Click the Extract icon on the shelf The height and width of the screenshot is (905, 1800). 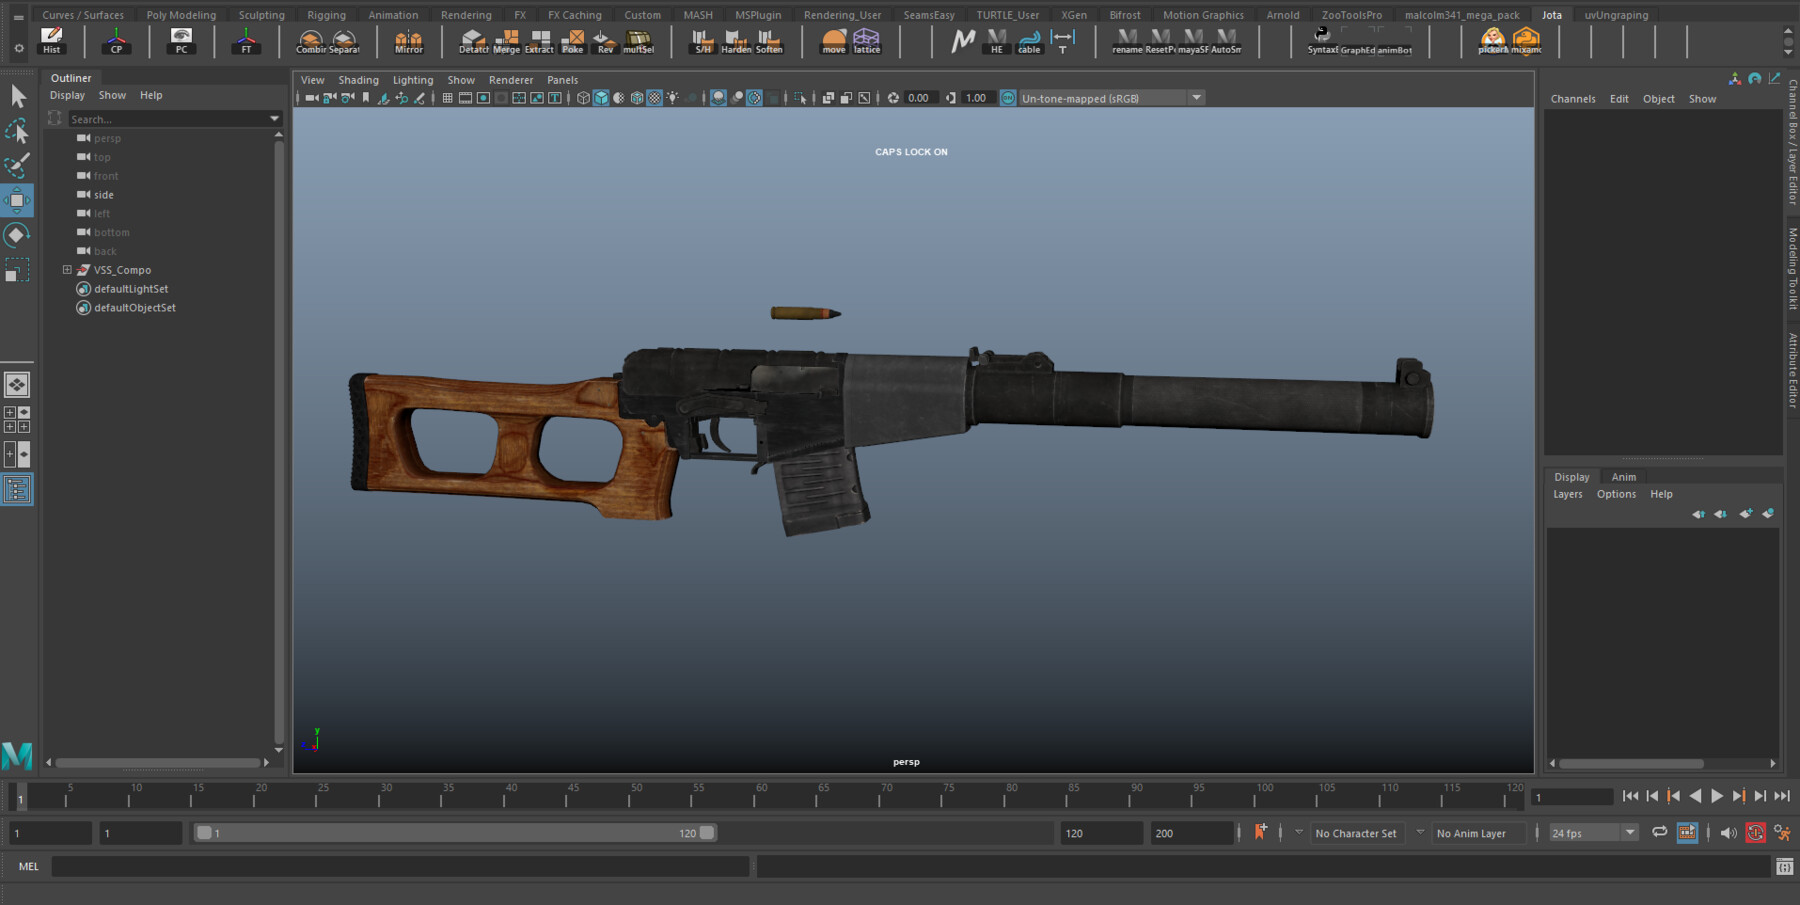(x=539, y=42)
